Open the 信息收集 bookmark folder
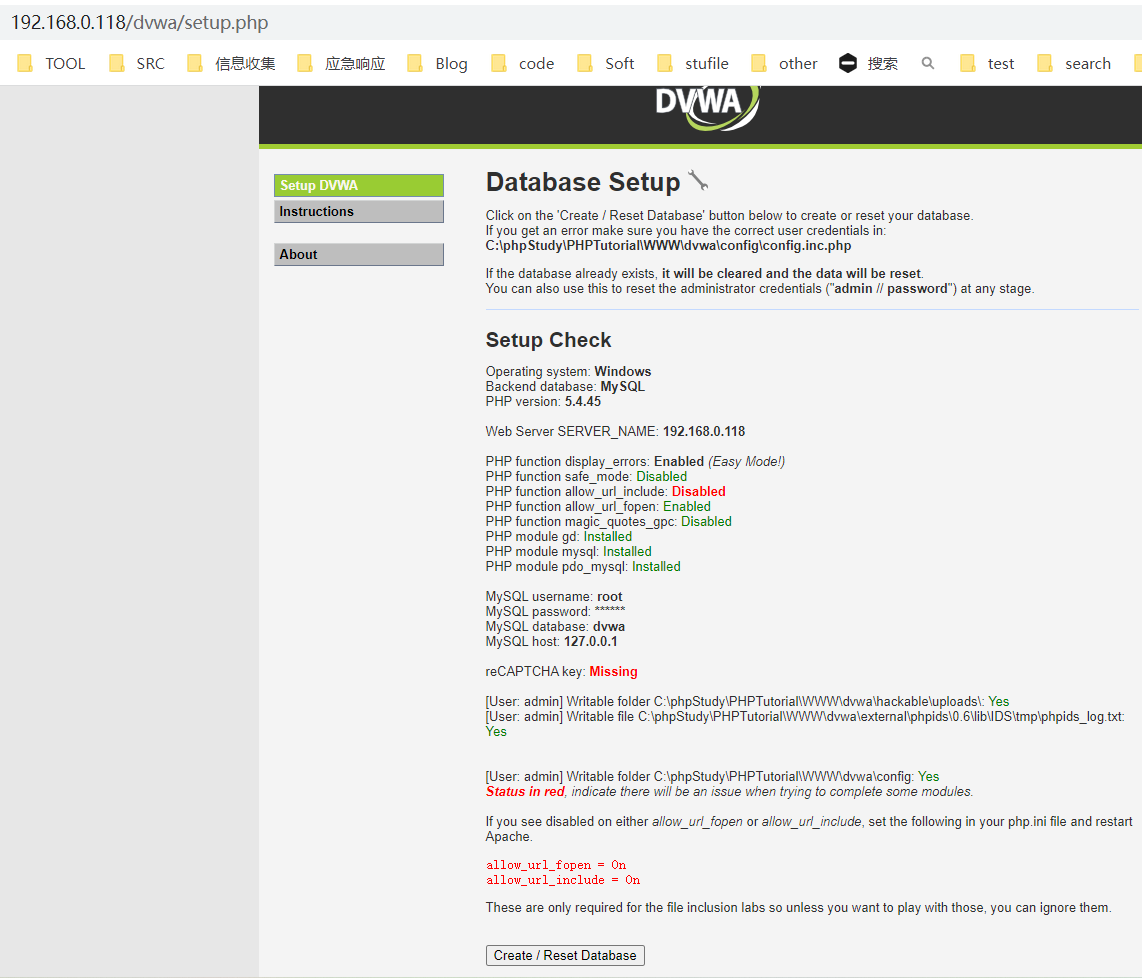 pyautogui.click(x=232, y=63)
